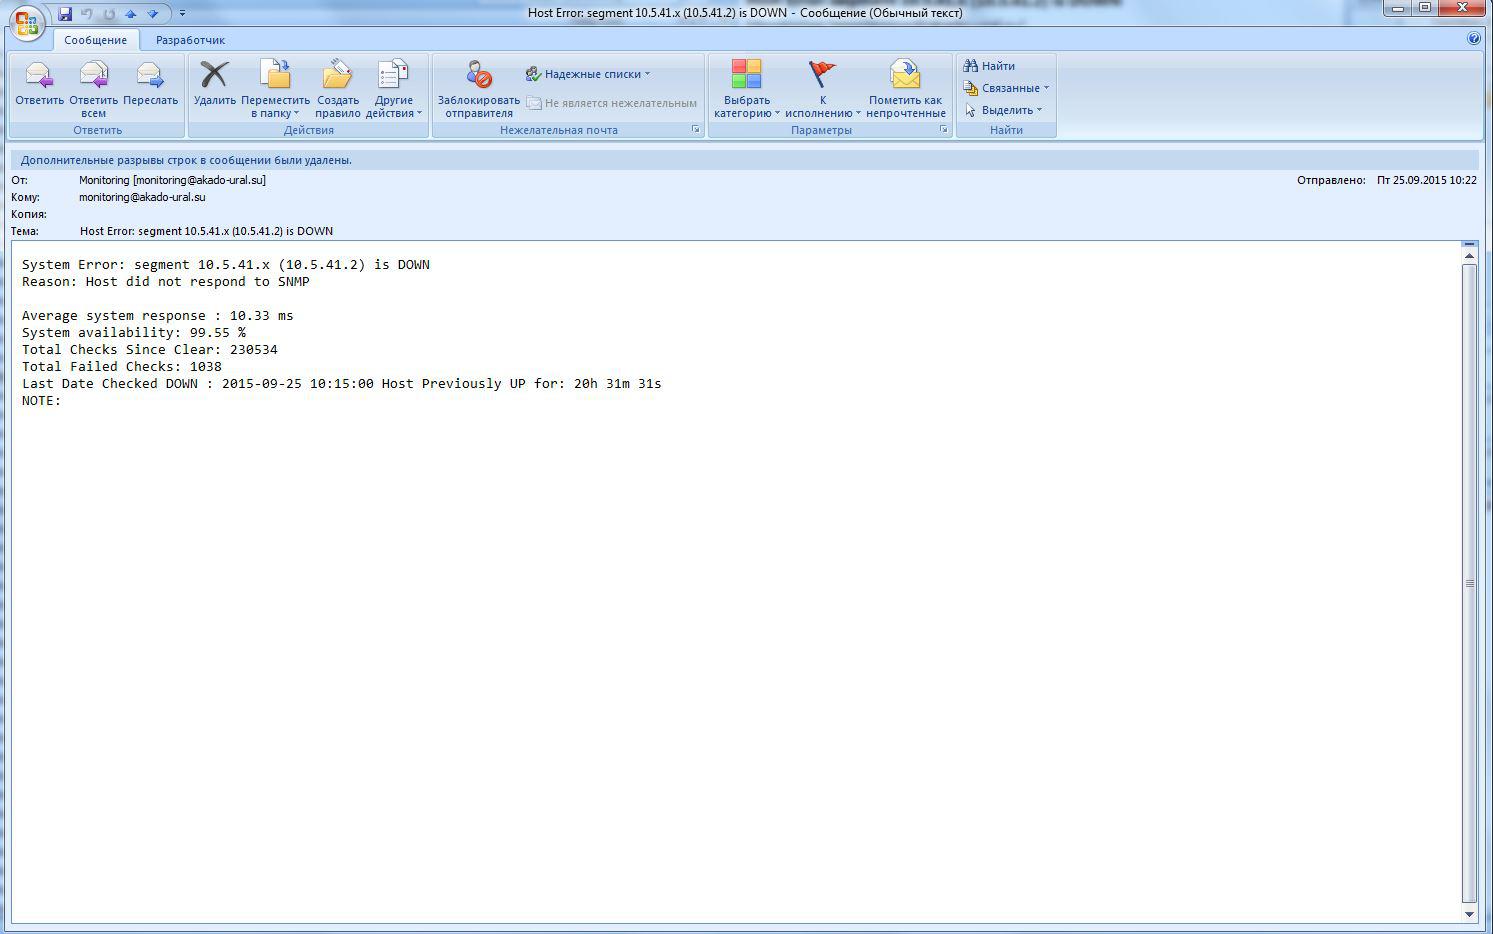
Task: Go to next item arrow in toolbar
Action: click(x=153, y=14)
